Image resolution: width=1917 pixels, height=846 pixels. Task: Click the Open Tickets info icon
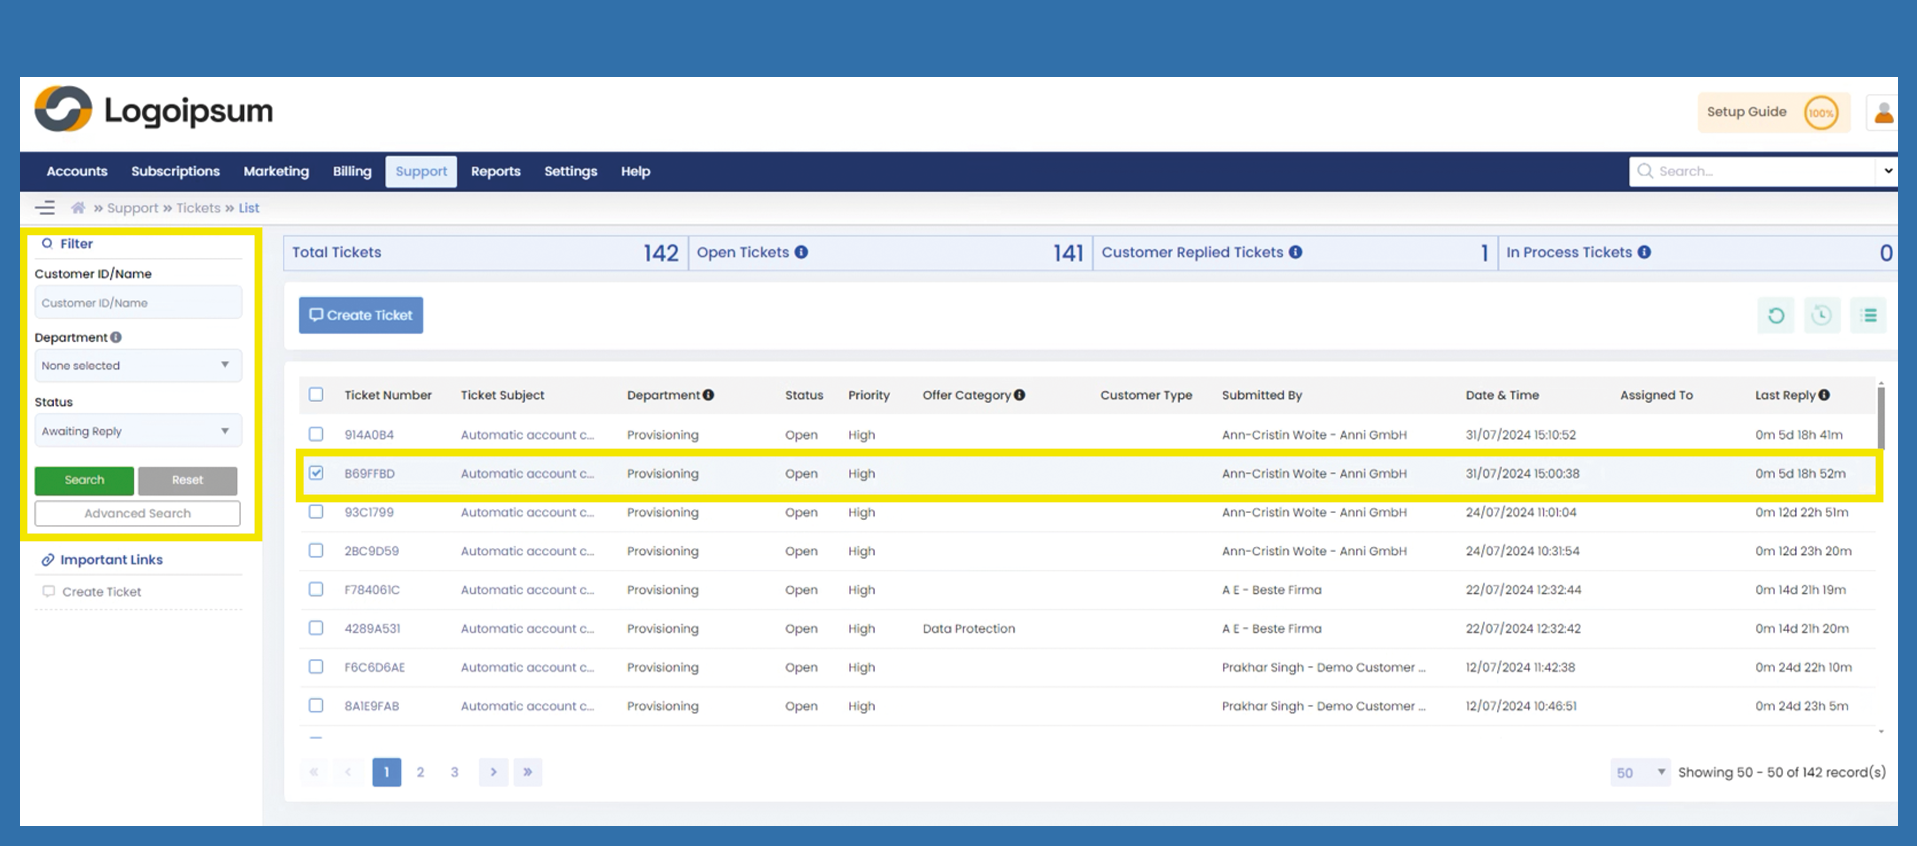tap(801, 253)
